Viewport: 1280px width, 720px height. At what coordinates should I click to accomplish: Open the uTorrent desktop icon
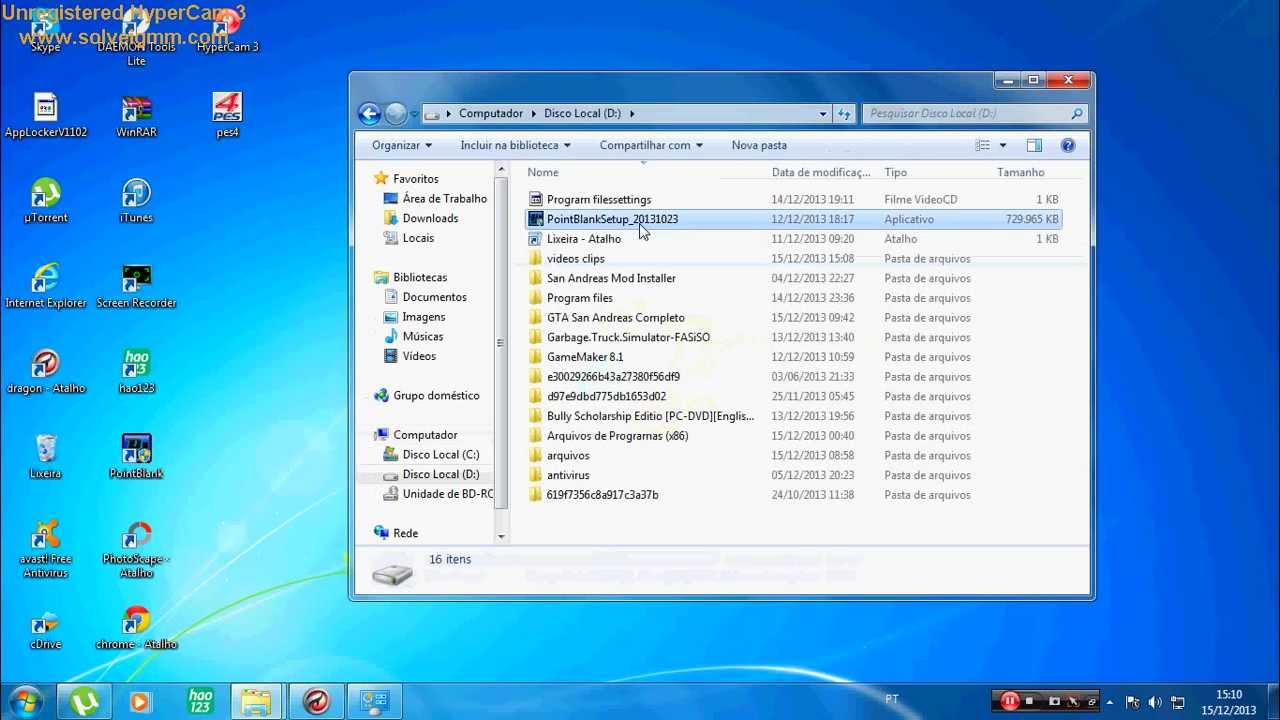tap(46, 194)
